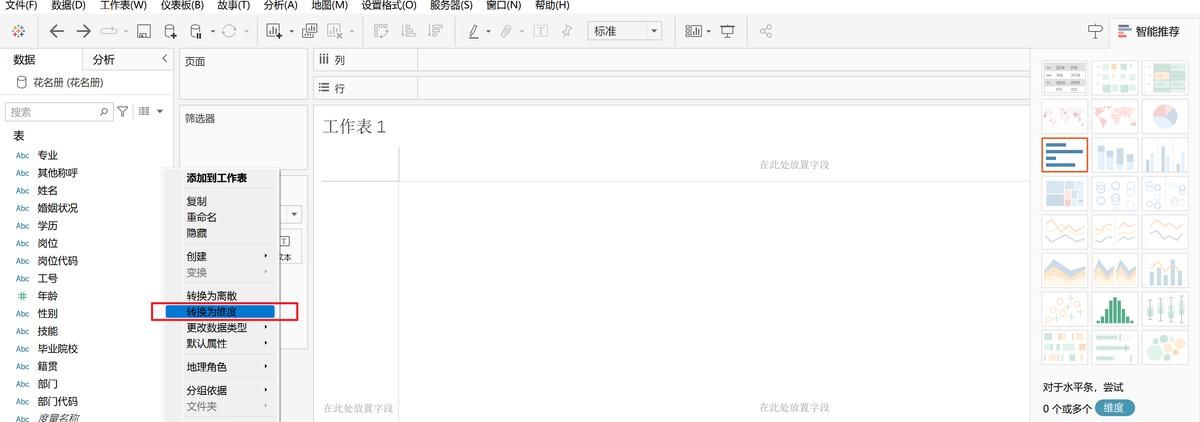
Task: Click the highlight pen icon
Action: click(x=474, y=31)
